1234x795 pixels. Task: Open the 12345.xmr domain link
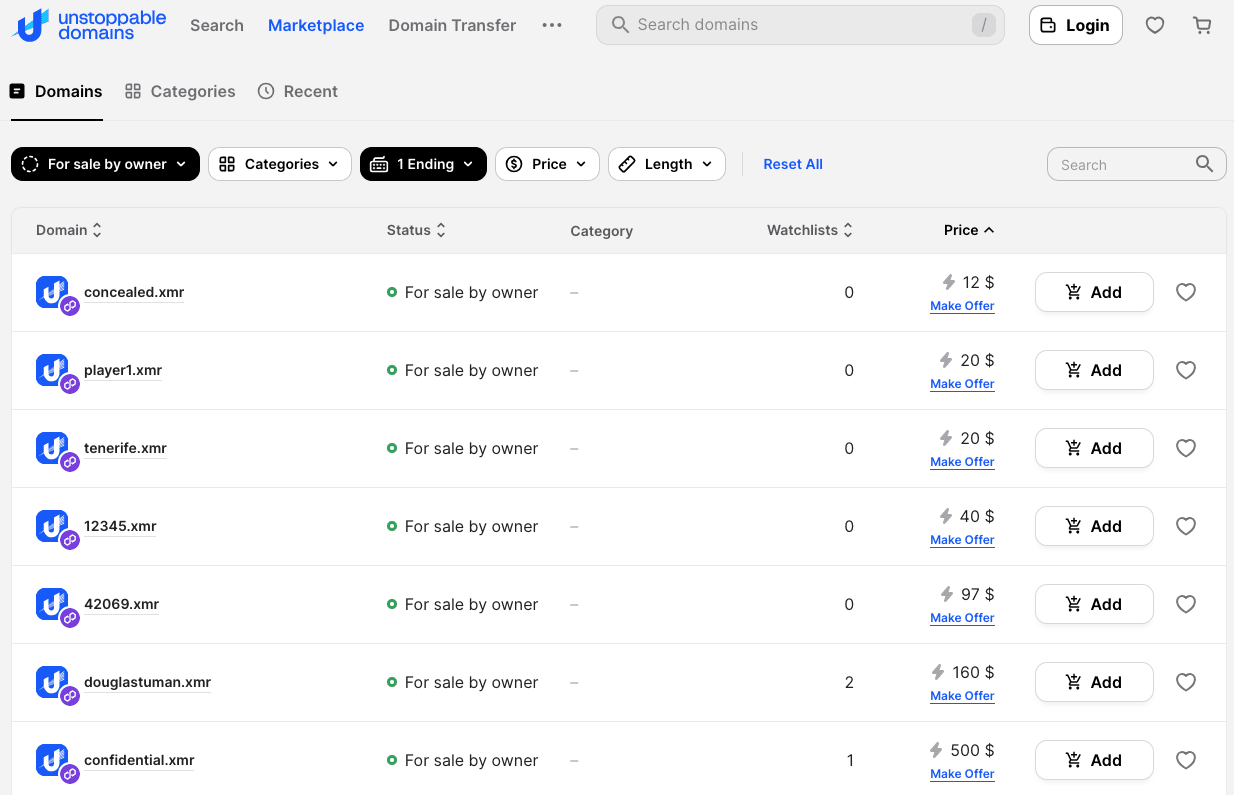point(120,526)
